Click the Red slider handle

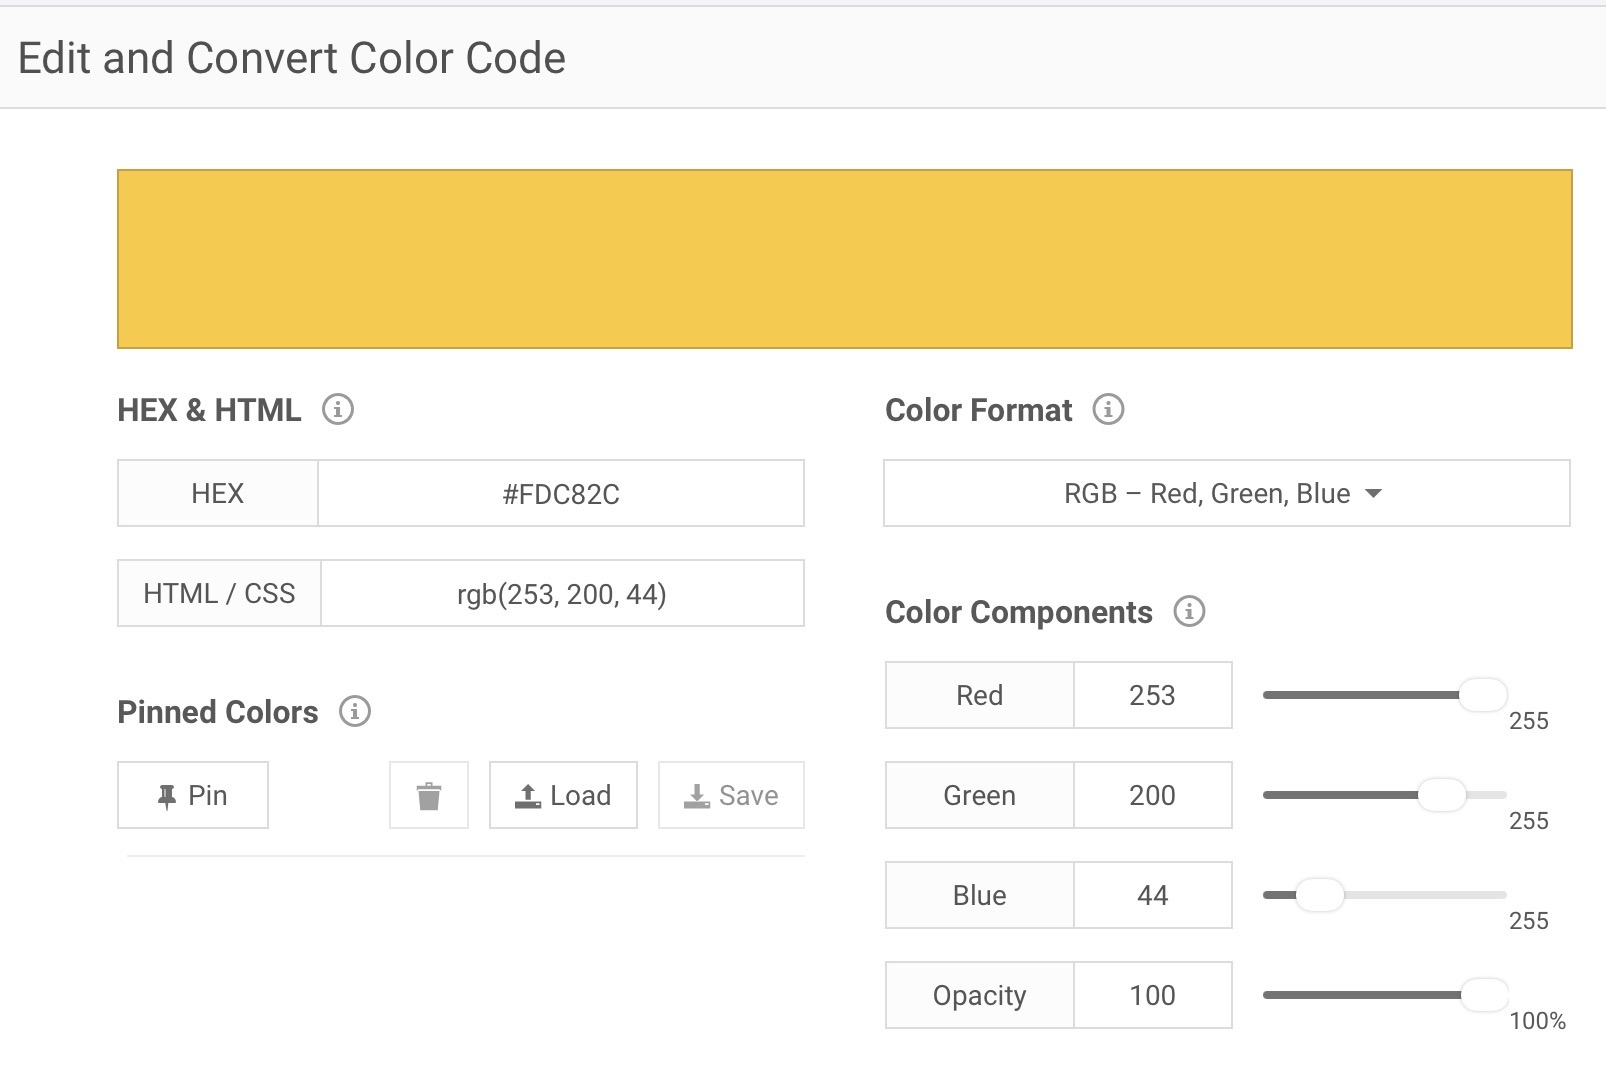point(1483,694)
